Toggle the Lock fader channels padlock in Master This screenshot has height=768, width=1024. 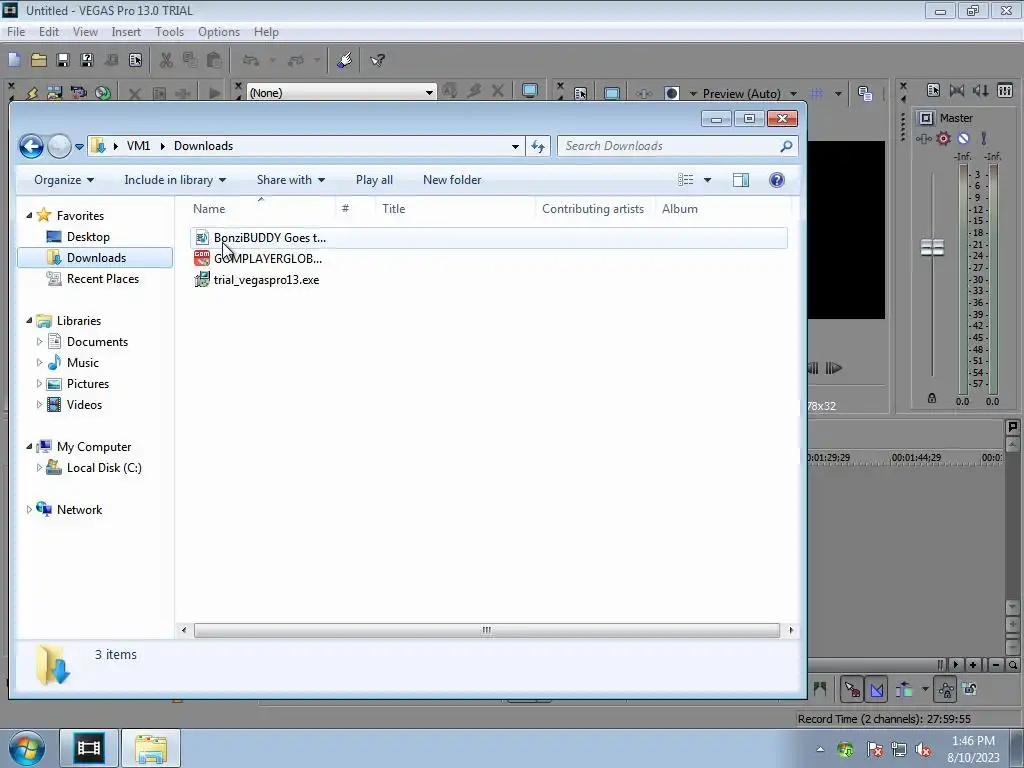pos(932,398)
